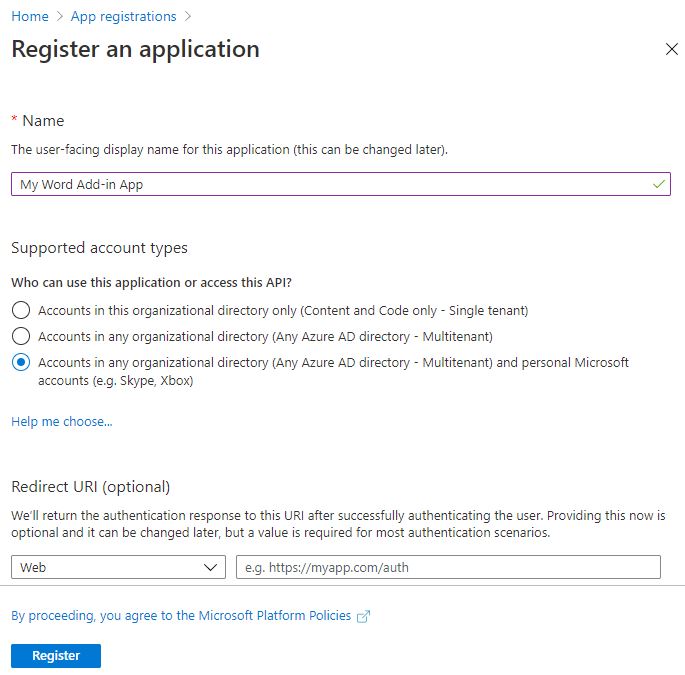Click the chevron arrow in the Web dropdown

point(211,567)
